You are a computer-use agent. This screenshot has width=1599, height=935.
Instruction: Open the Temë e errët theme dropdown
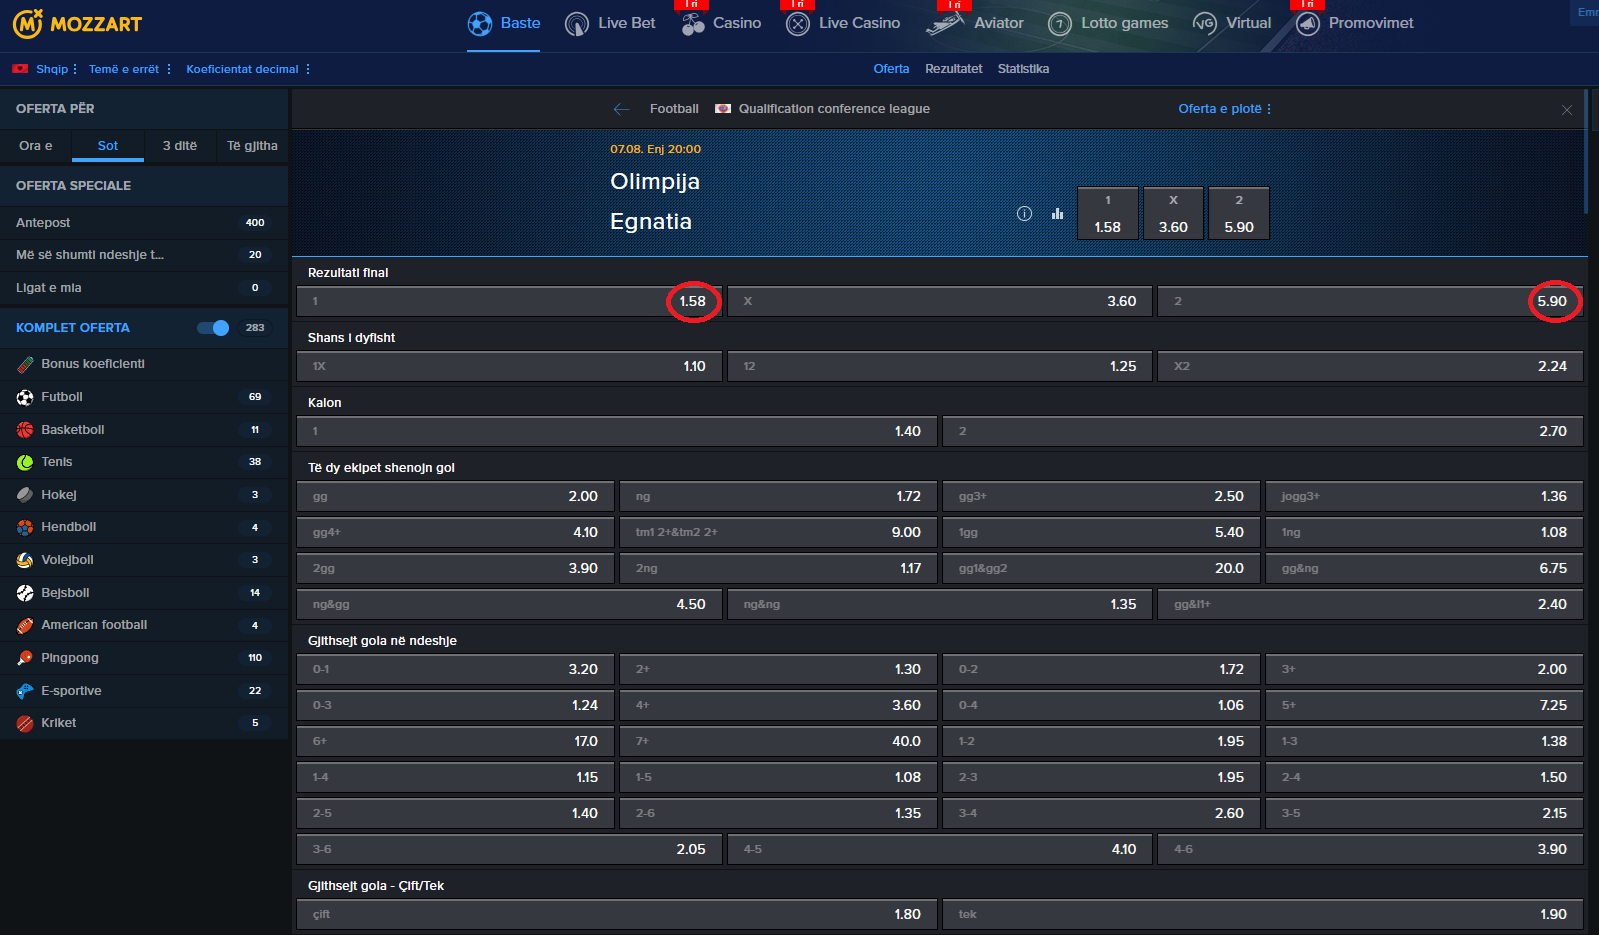tap(130, 69)
